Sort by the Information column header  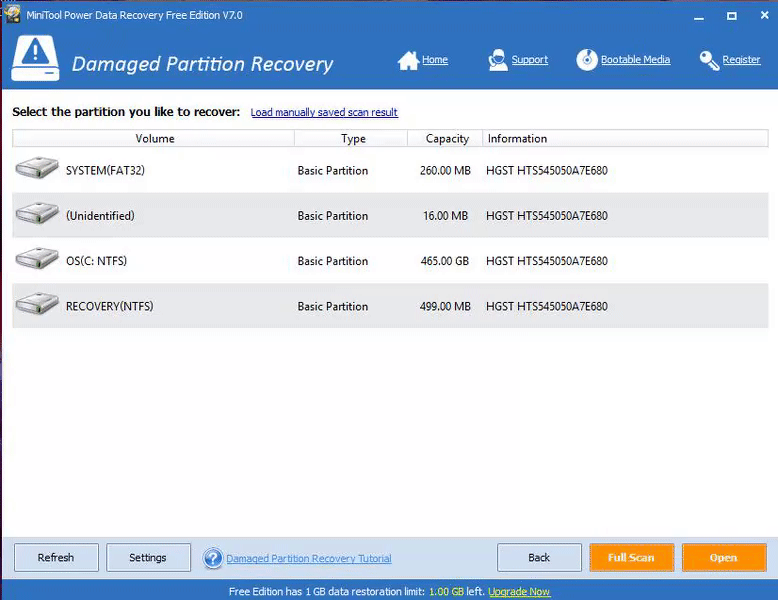point(625,138)
